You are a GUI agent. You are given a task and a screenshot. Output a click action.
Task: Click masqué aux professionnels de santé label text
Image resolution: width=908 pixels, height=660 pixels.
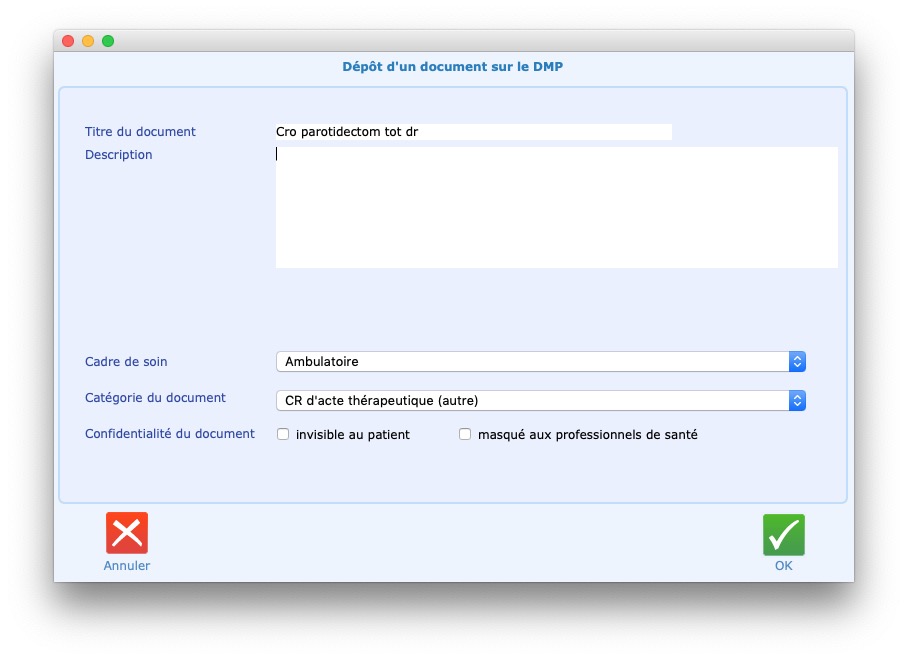tap(588, 435)
